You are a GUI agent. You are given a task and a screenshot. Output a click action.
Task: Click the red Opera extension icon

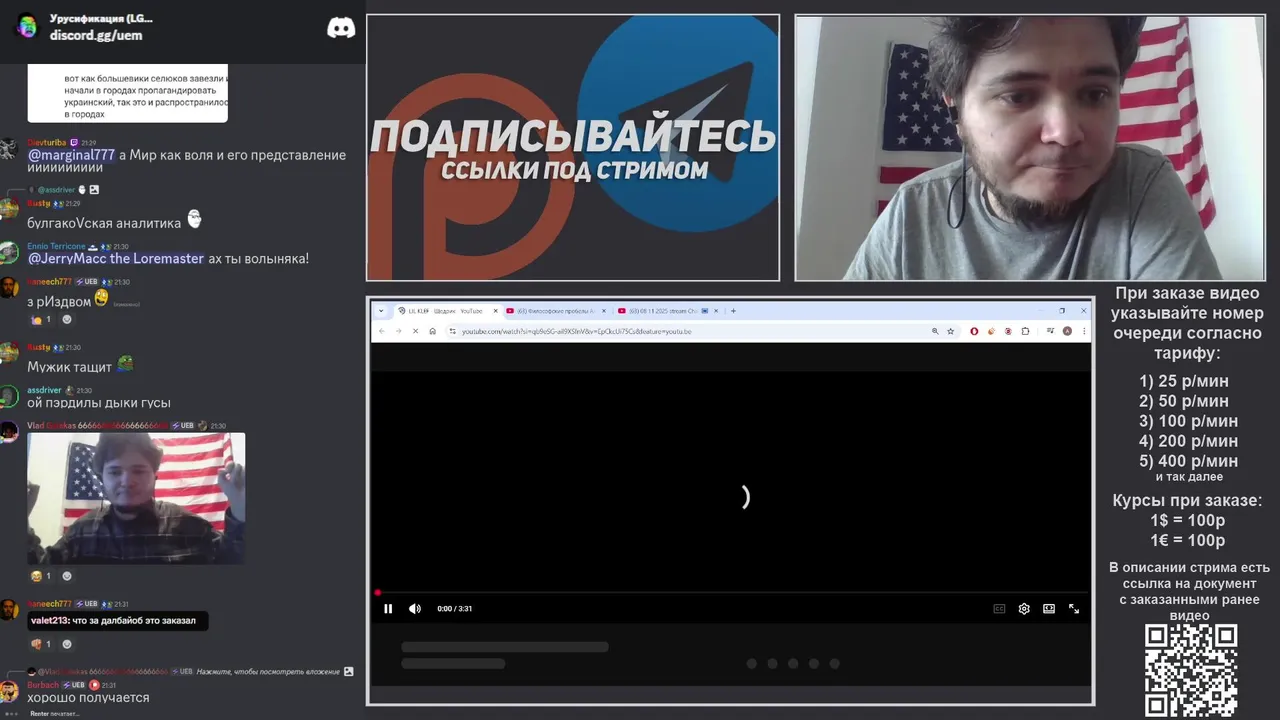974,331
